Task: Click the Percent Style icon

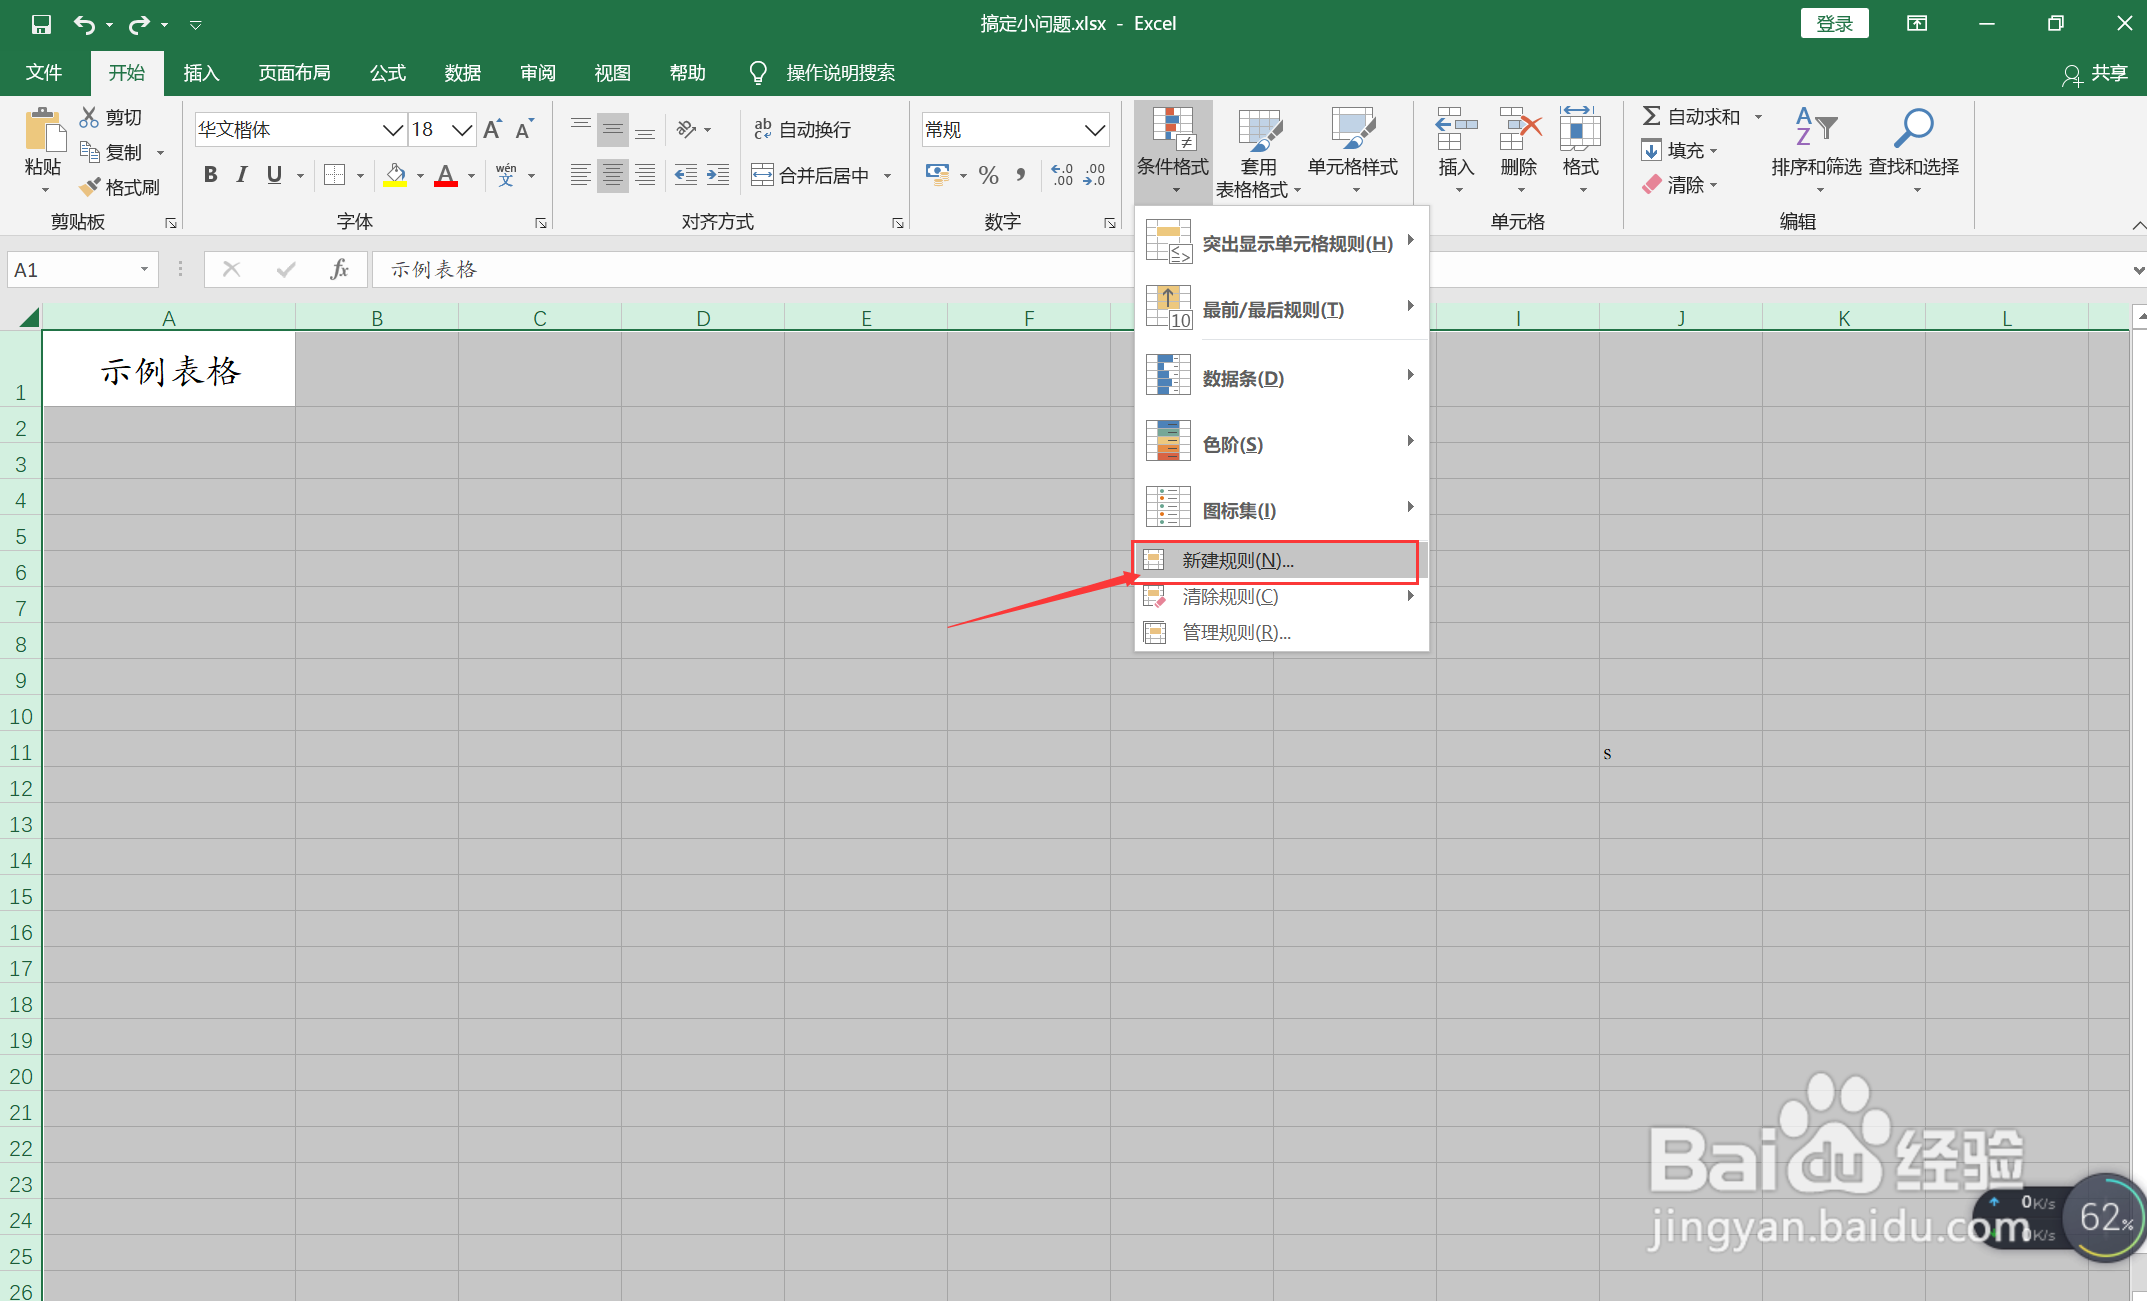Action: coord(988,176)
